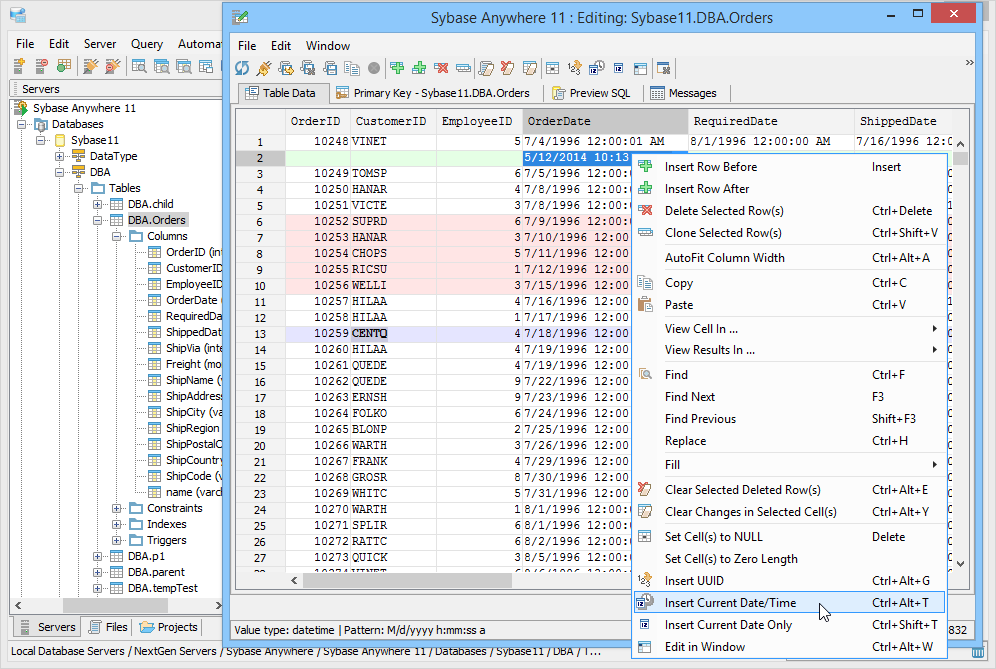Open the Fill submenu entry
This screenshot has height=669, width=996.
[x=789, y=464]
